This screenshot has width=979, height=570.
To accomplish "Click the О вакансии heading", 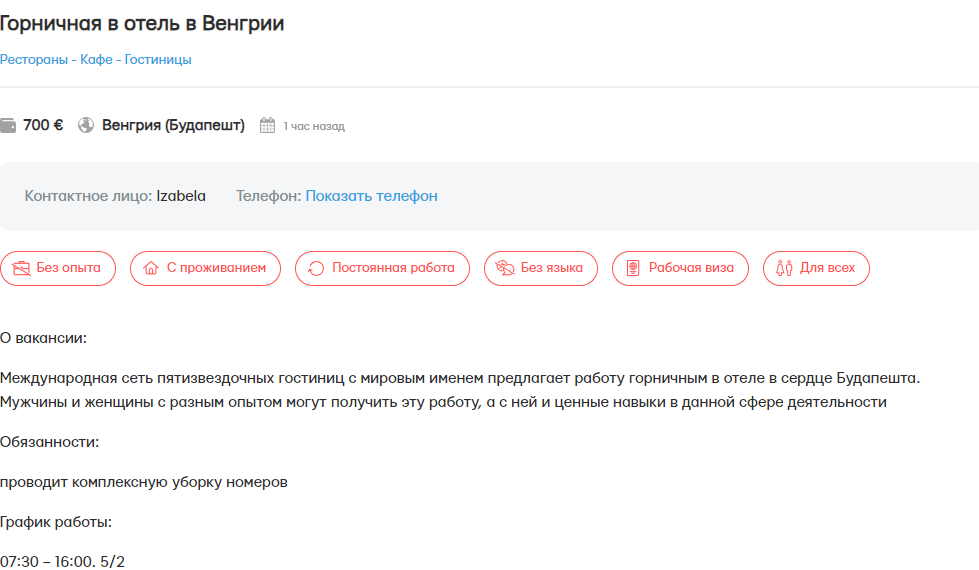I will 44,338.
